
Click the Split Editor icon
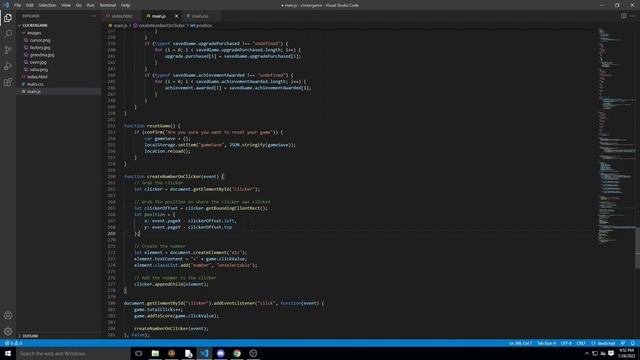point(624,16)
